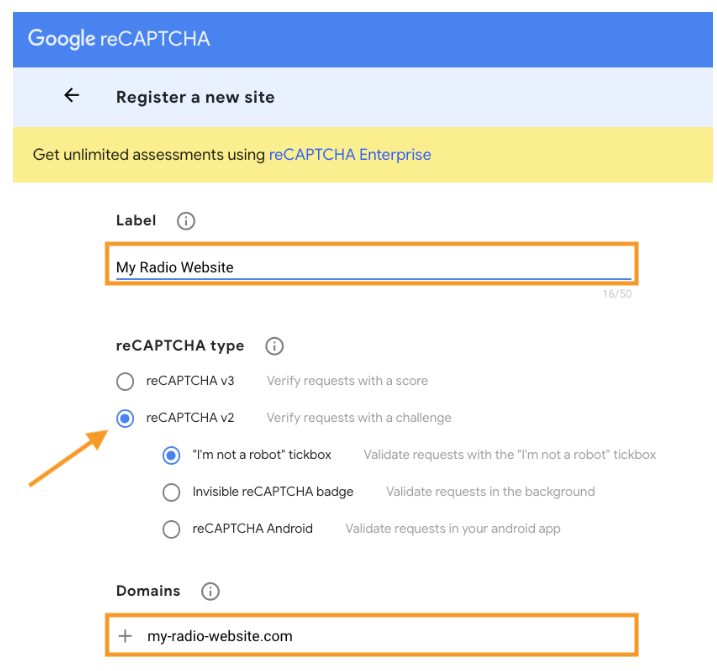Choose the "I'm not a robot" tickbox option
This screenshot has height=671, width=717.
coord(171,455)
